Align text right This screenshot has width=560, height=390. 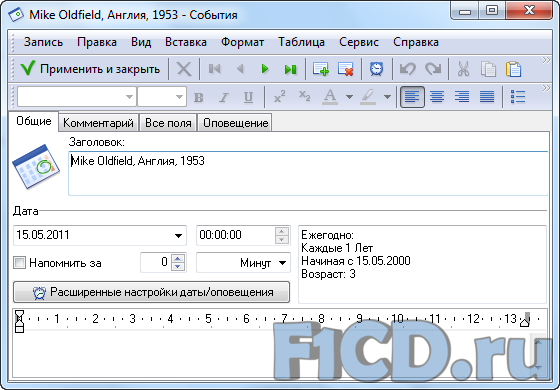pyautogui.click(x=462, y=97)
